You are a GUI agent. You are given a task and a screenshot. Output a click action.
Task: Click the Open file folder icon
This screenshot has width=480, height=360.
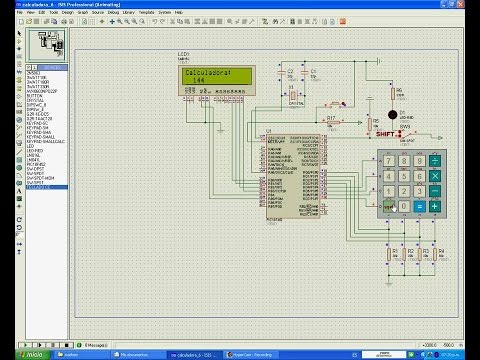click(x=29, y=22)
